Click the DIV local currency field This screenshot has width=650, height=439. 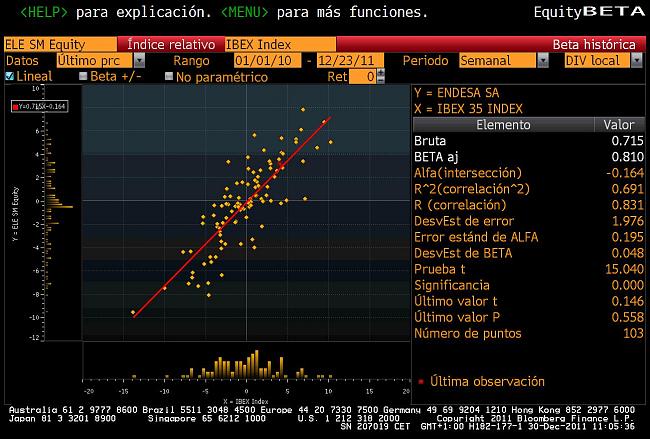tap(597, 61)
